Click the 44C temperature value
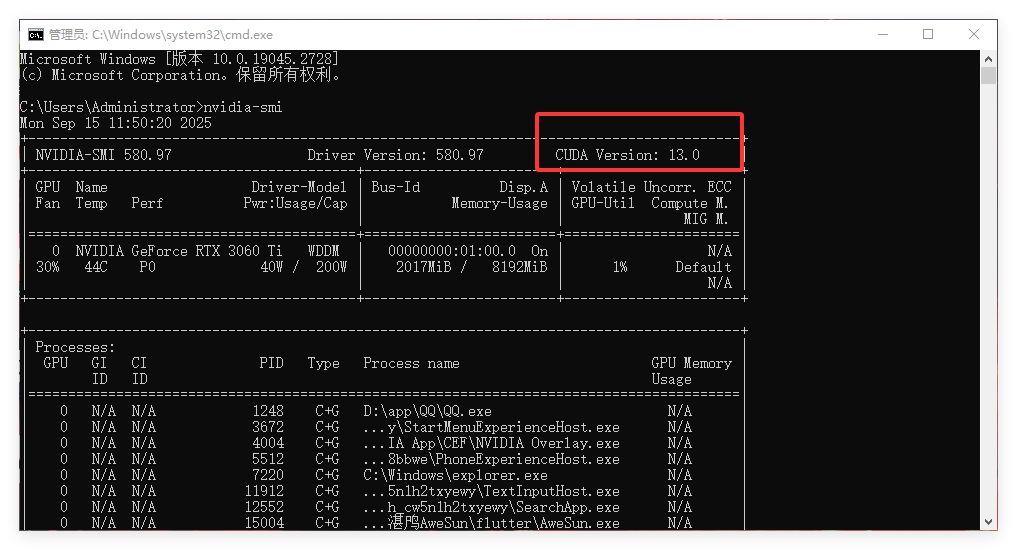1017x550 pixels. pos(95,267)
